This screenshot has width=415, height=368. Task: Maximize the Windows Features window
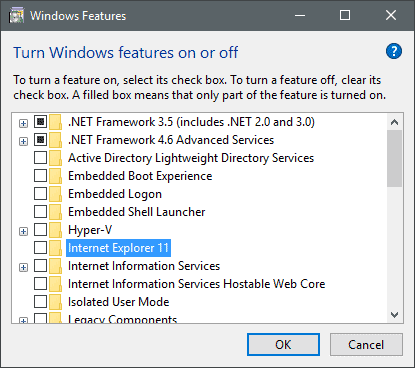pos(345,15)
